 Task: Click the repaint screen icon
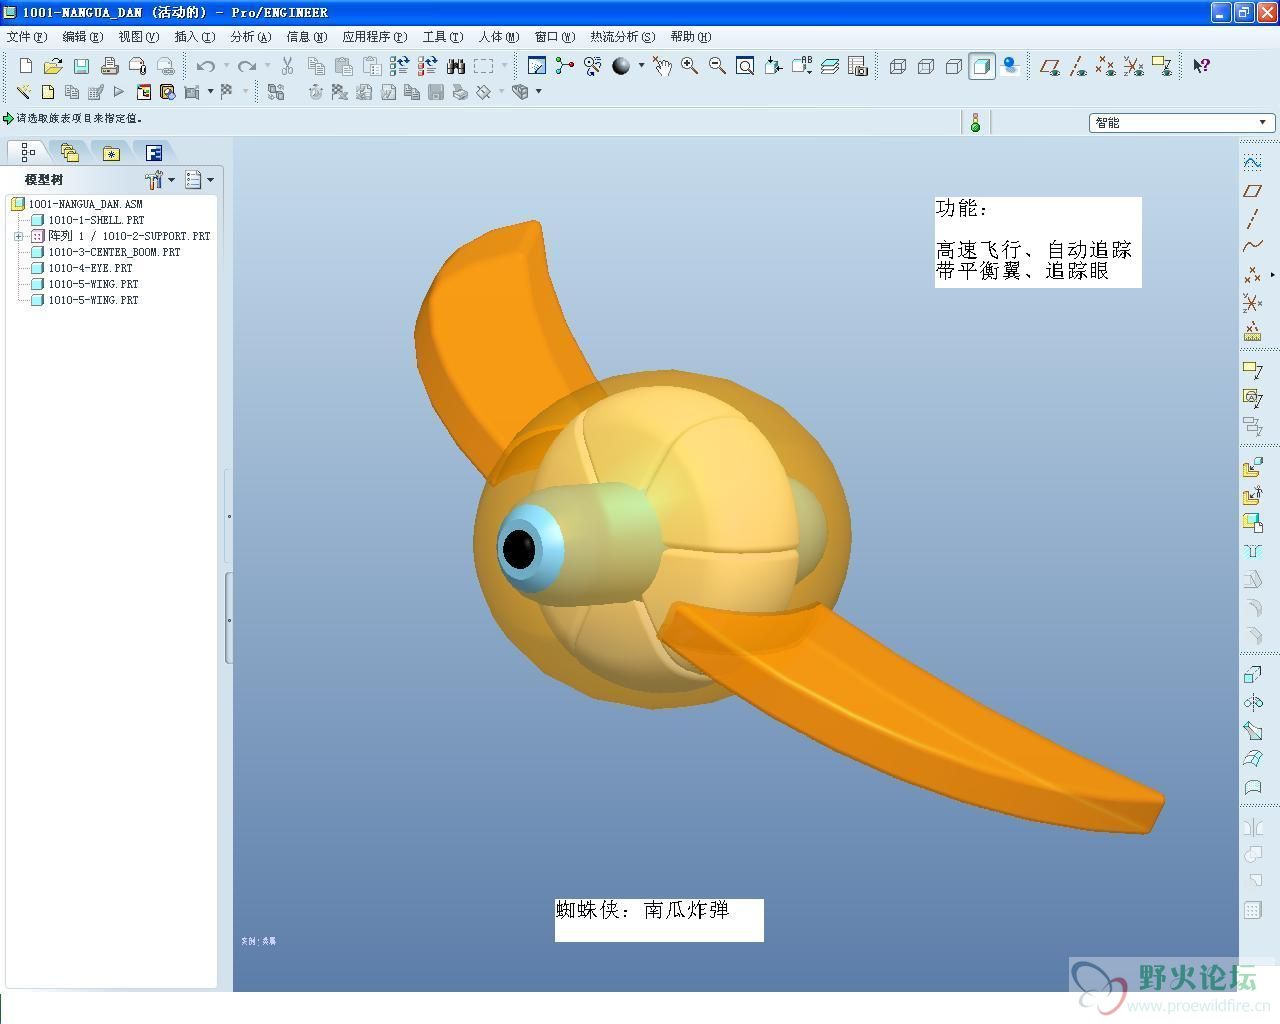537,66
